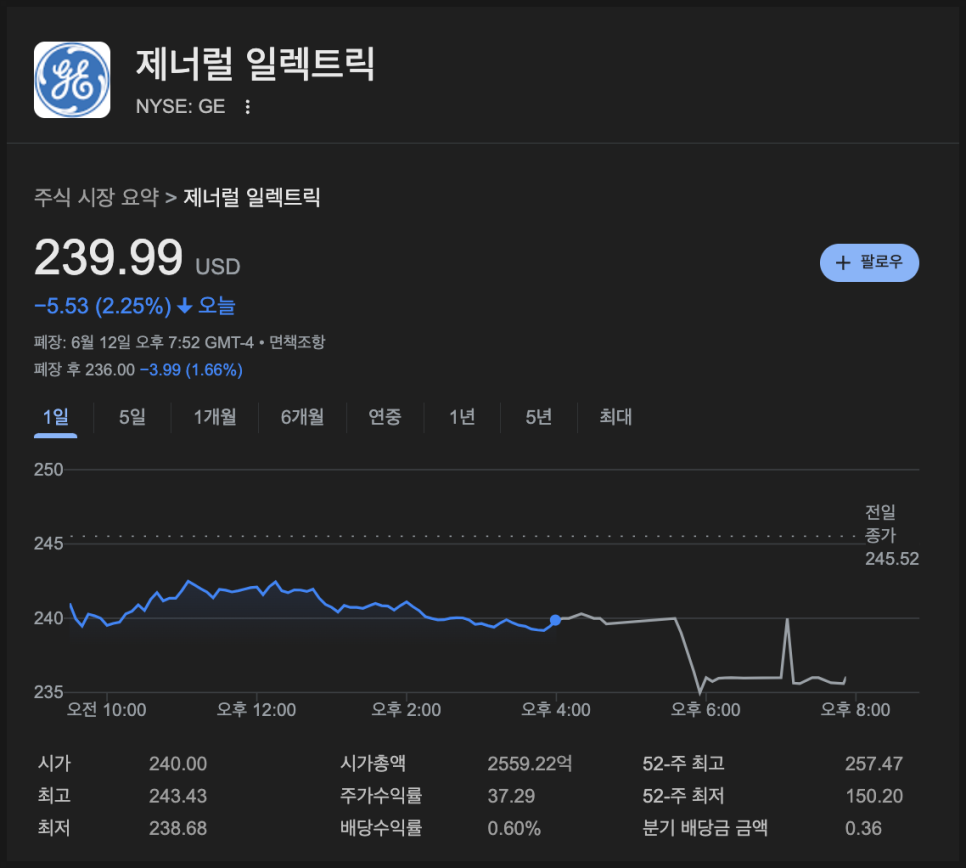Viewport: 966px width, 868px height.
Task: Click the blue closing-price marker dot
Action: coord(555,620)
